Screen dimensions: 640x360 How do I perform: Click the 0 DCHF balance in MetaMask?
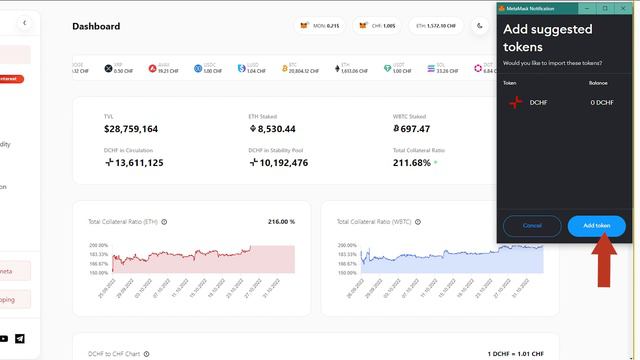point(602,102)
